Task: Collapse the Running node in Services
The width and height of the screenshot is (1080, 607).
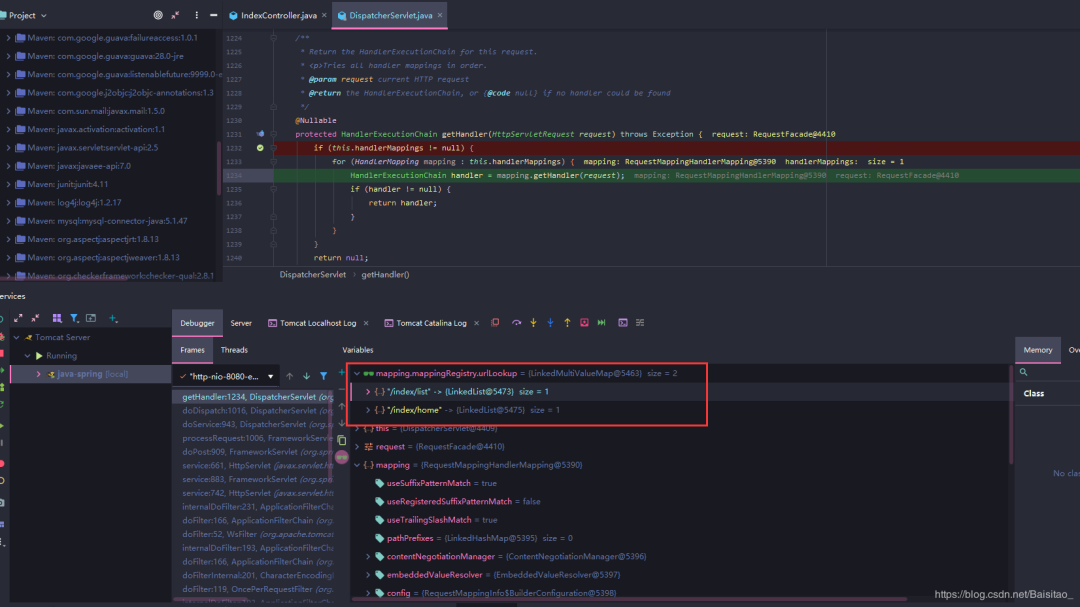Action: (x=27, y=356)
